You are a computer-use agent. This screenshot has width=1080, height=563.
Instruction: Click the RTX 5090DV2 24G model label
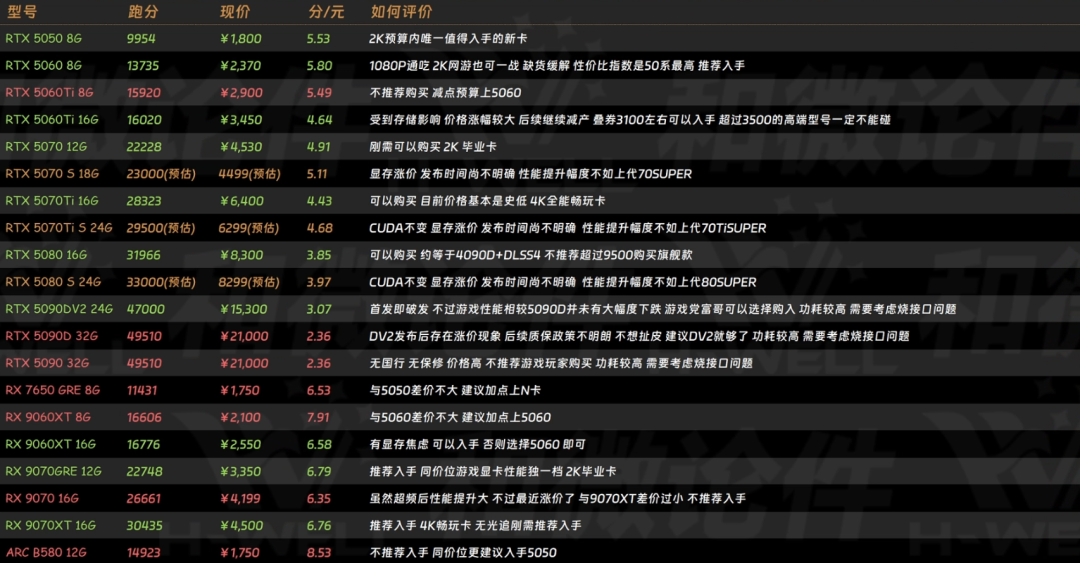(59, 309)
